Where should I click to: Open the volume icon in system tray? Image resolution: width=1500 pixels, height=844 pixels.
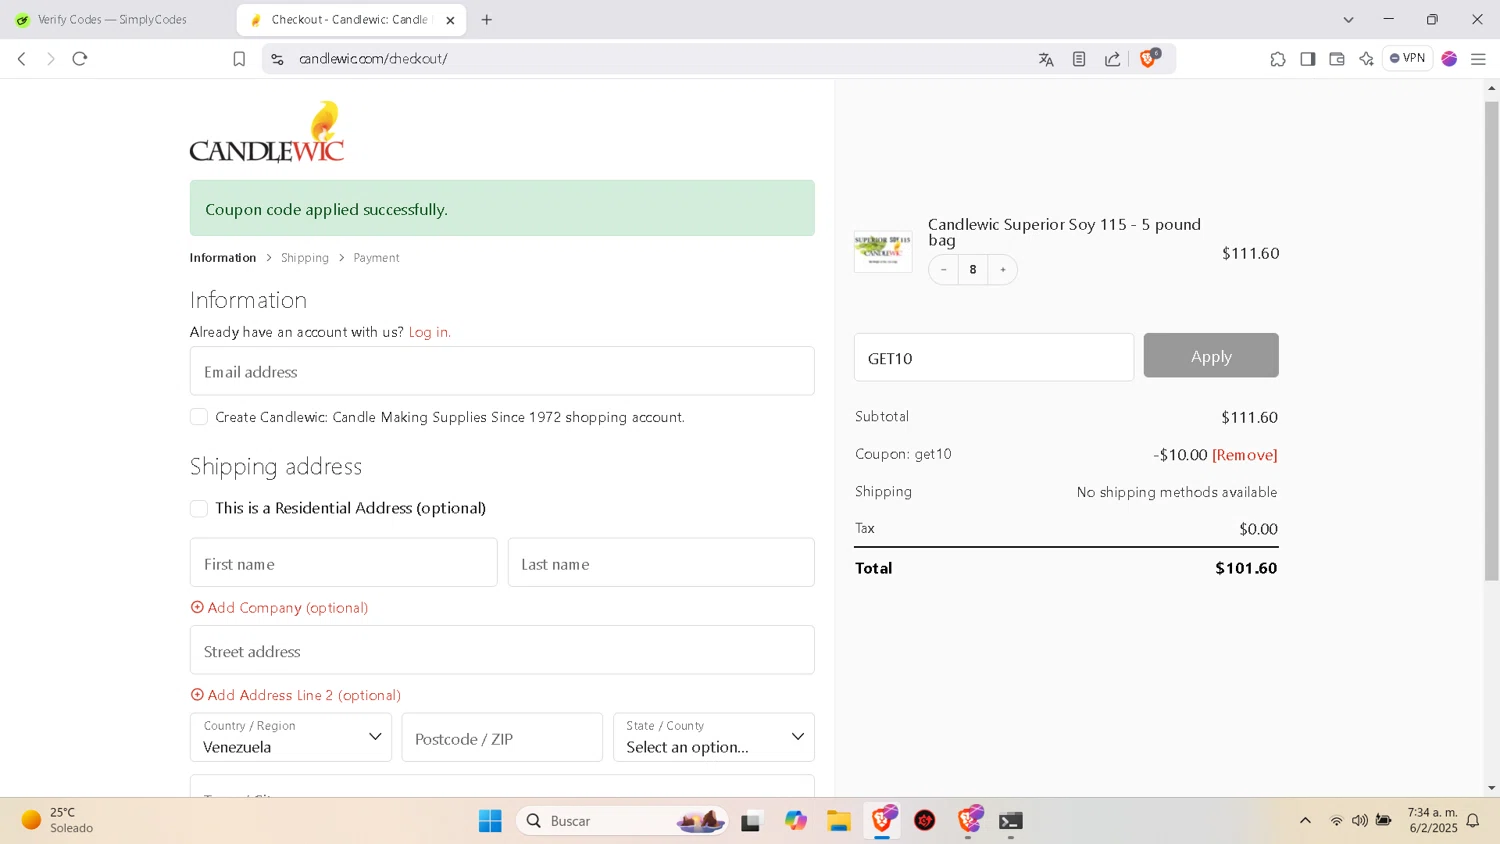coord(1360,821)
